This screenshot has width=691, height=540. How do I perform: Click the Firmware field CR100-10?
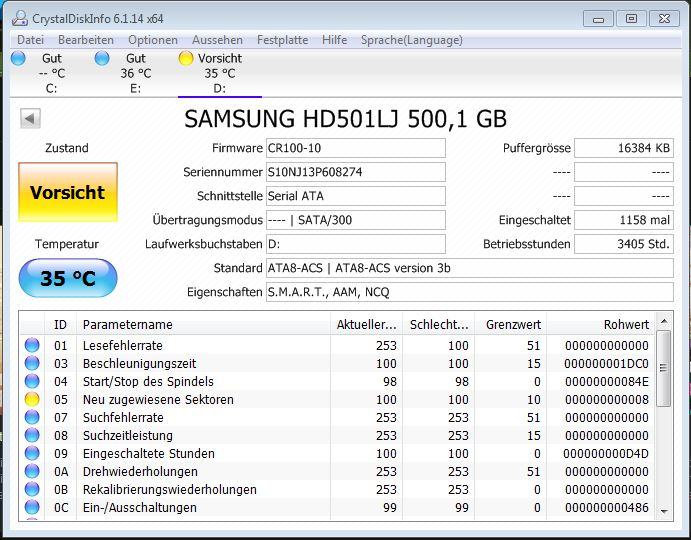pos(356,148)
